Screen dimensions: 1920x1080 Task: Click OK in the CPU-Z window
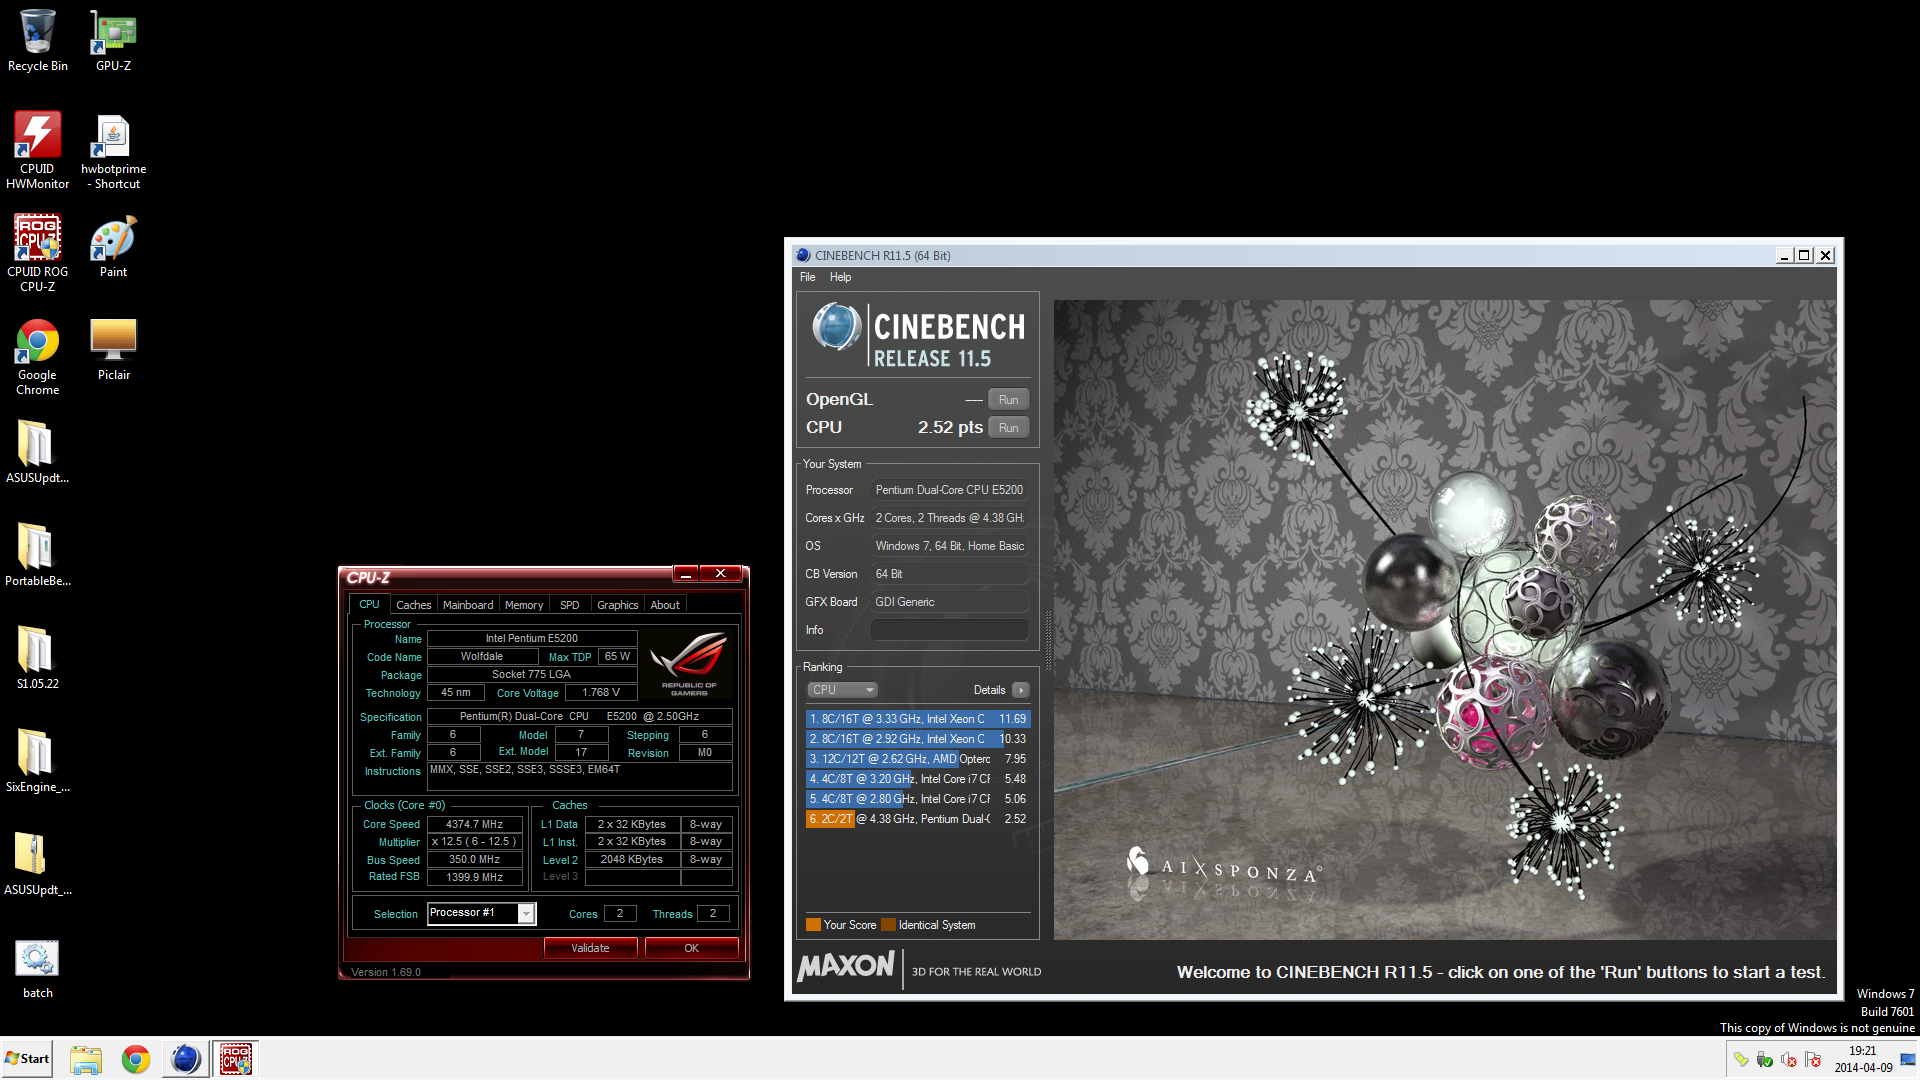click(x=691, y=948)
